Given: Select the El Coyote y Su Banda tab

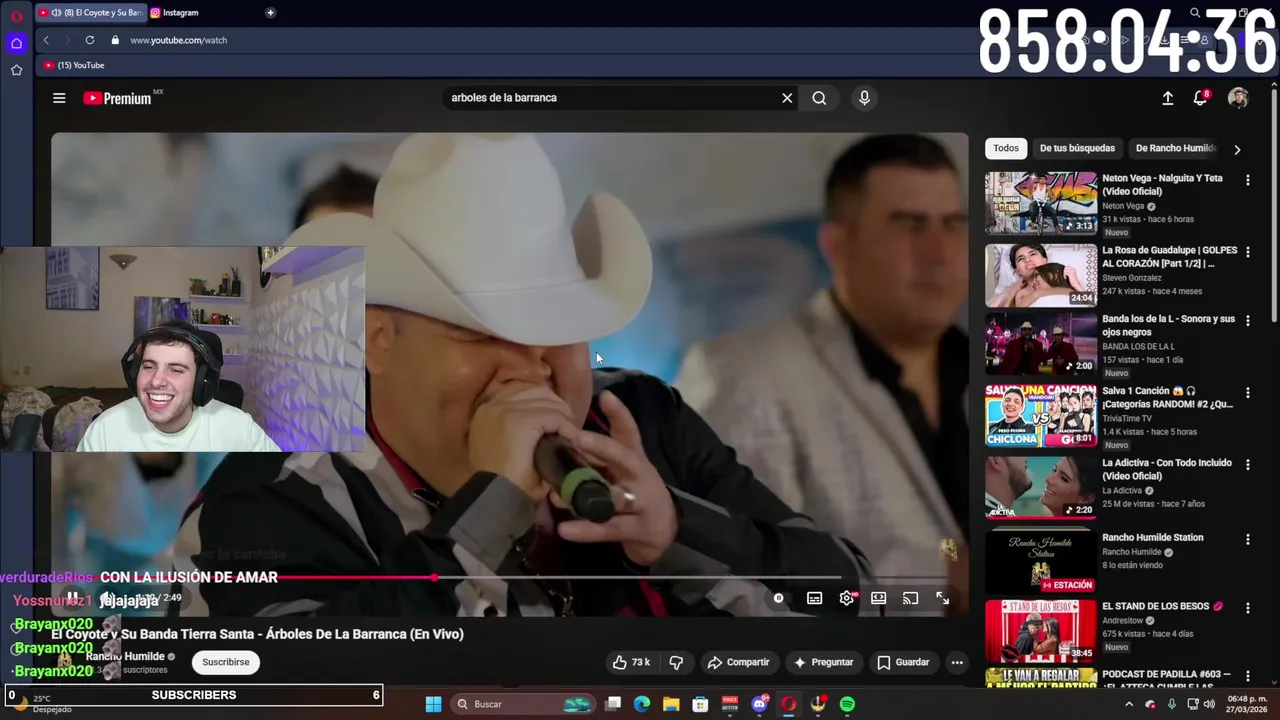Looking at the screenshot, I should pyautogui.click(x=90, y=13).
